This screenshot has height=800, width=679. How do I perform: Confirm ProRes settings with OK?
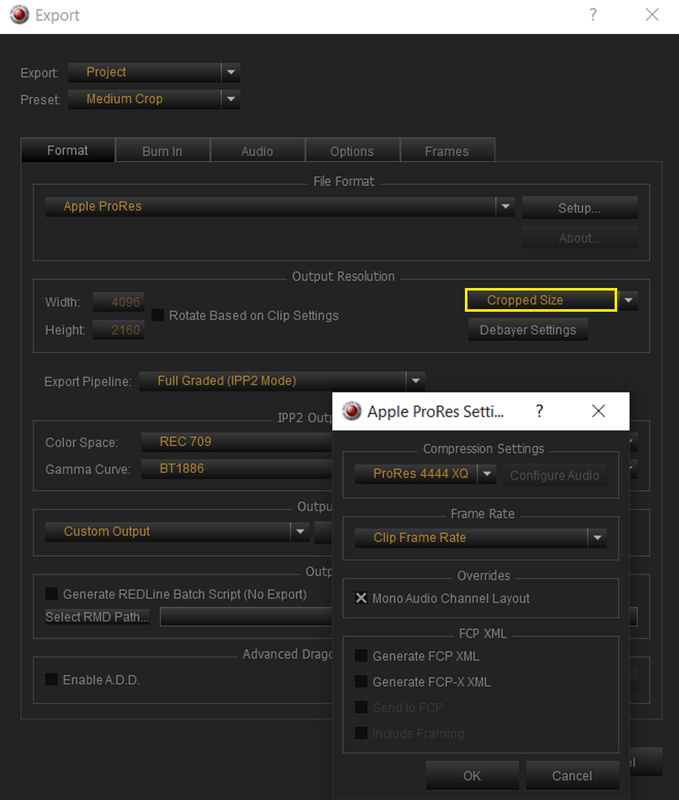472,776
